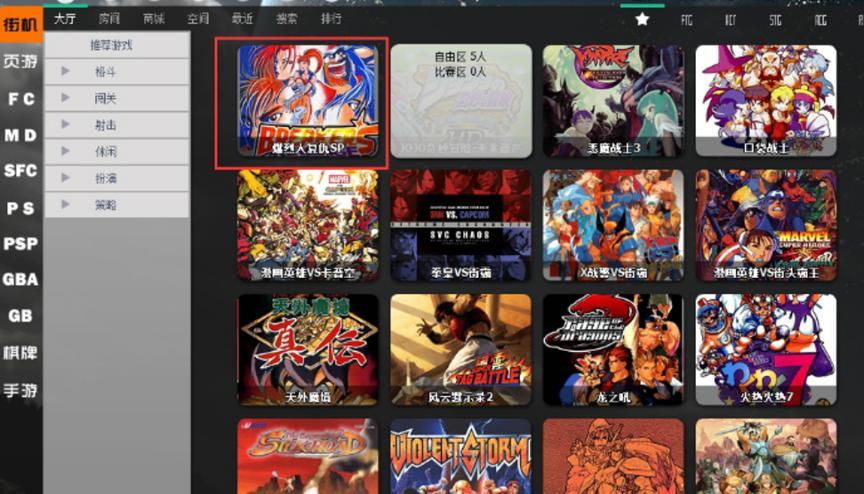
Task: Switch to the 大厅 tab
Action: click(x=65, y=19)
